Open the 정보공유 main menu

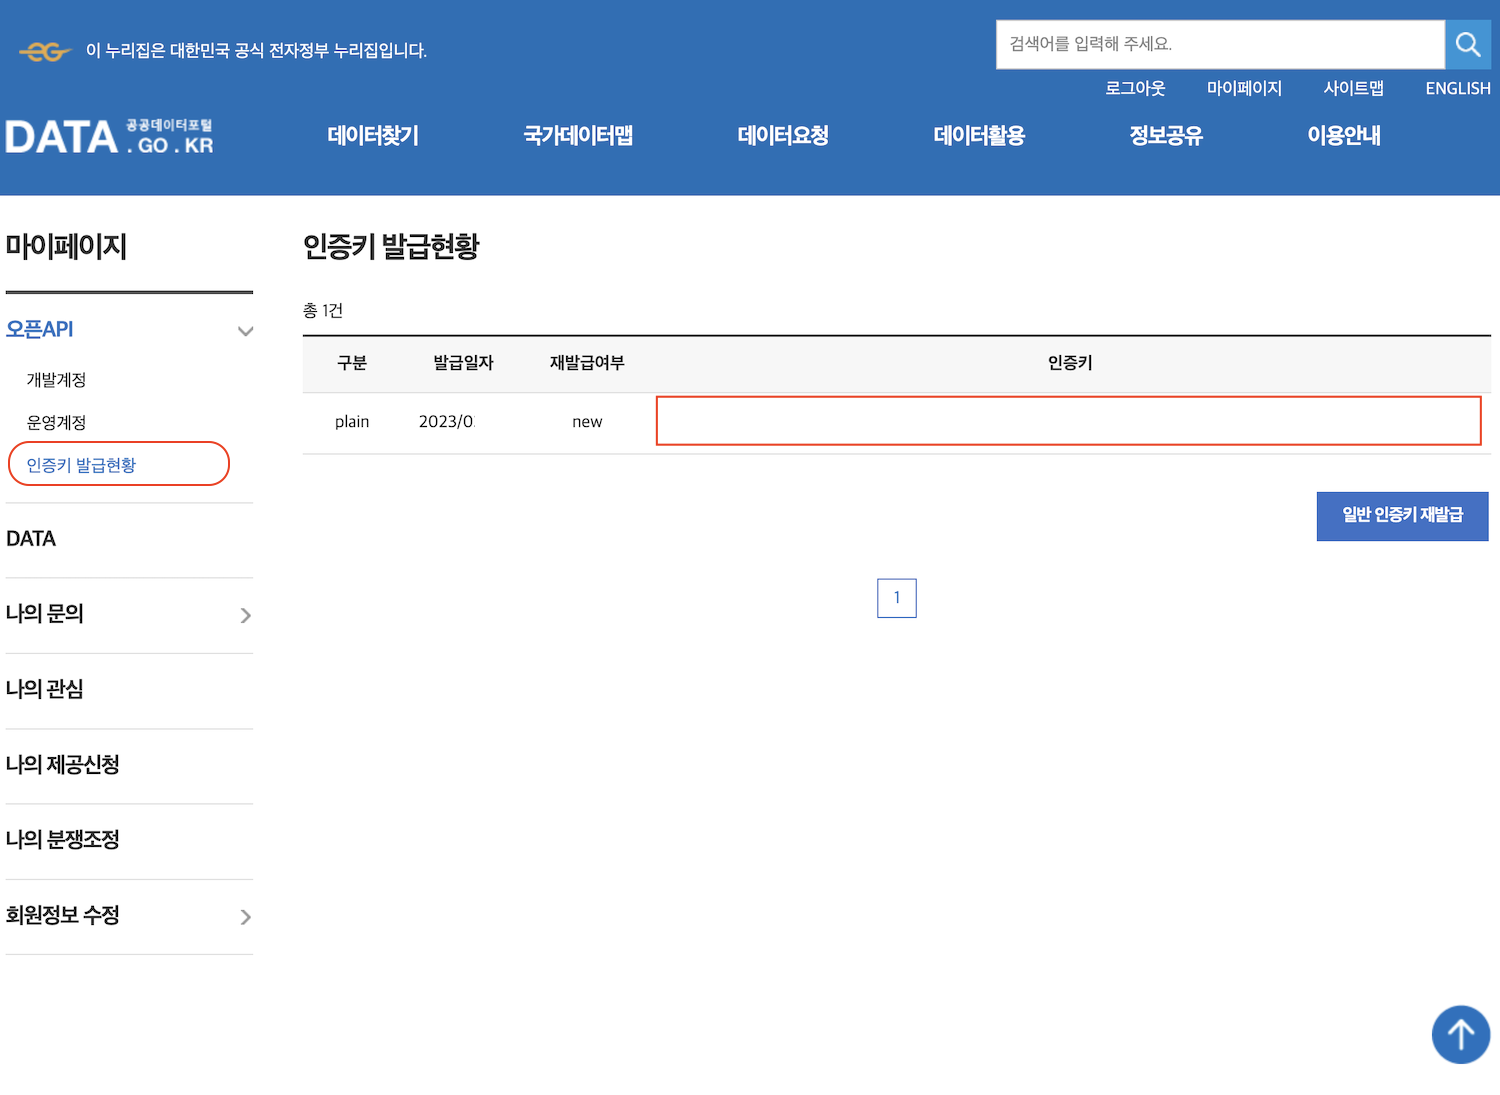pyautogui.click(x=1166, y=136)
